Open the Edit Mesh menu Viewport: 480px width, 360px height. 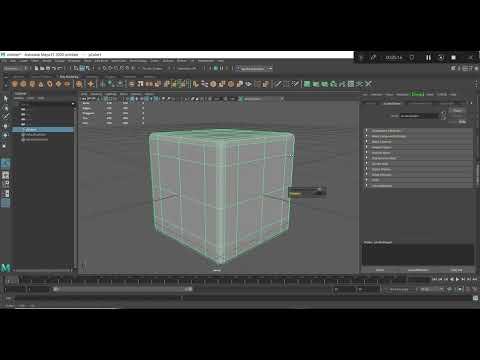click(101, 61)
